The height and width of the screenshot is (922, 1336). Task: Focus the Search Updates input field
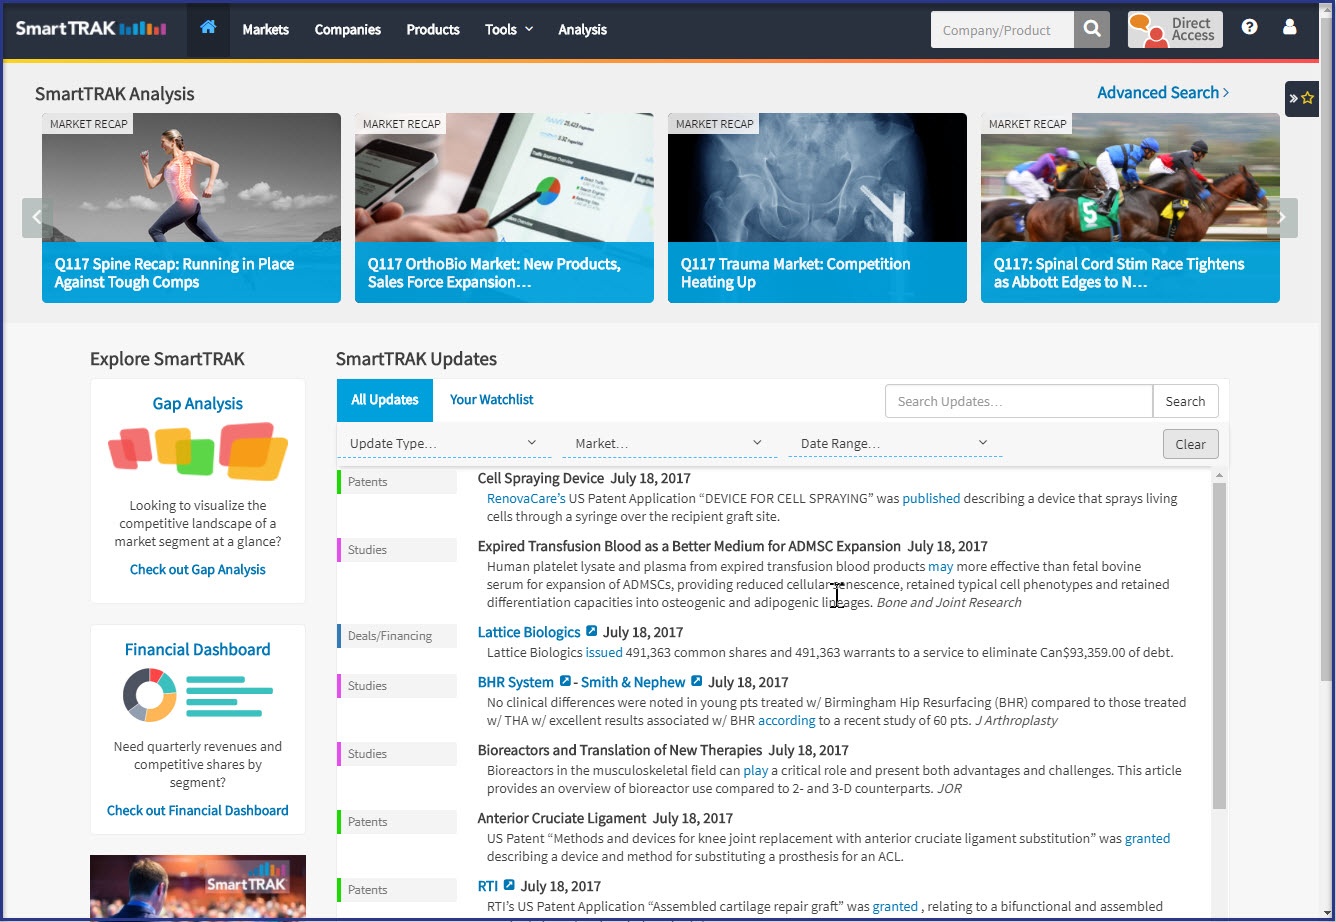tap(1019, 401)
